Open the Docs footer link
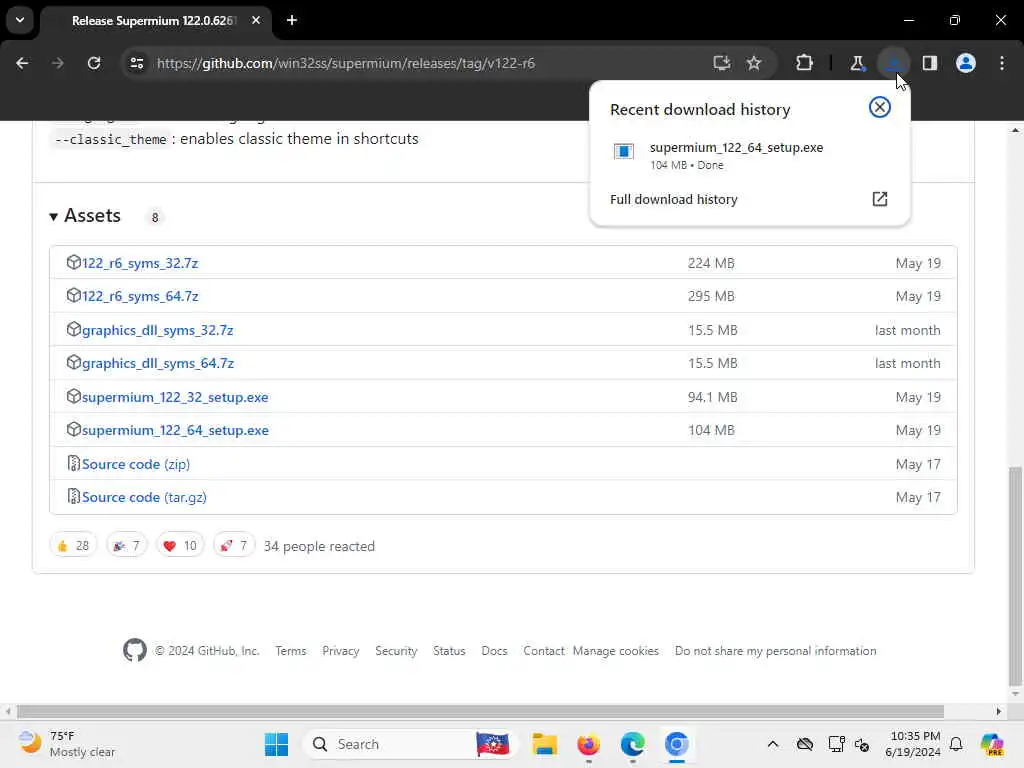The width and height of the screenshot is (1024, 768). pyautogui.click(x=494, y=651)
